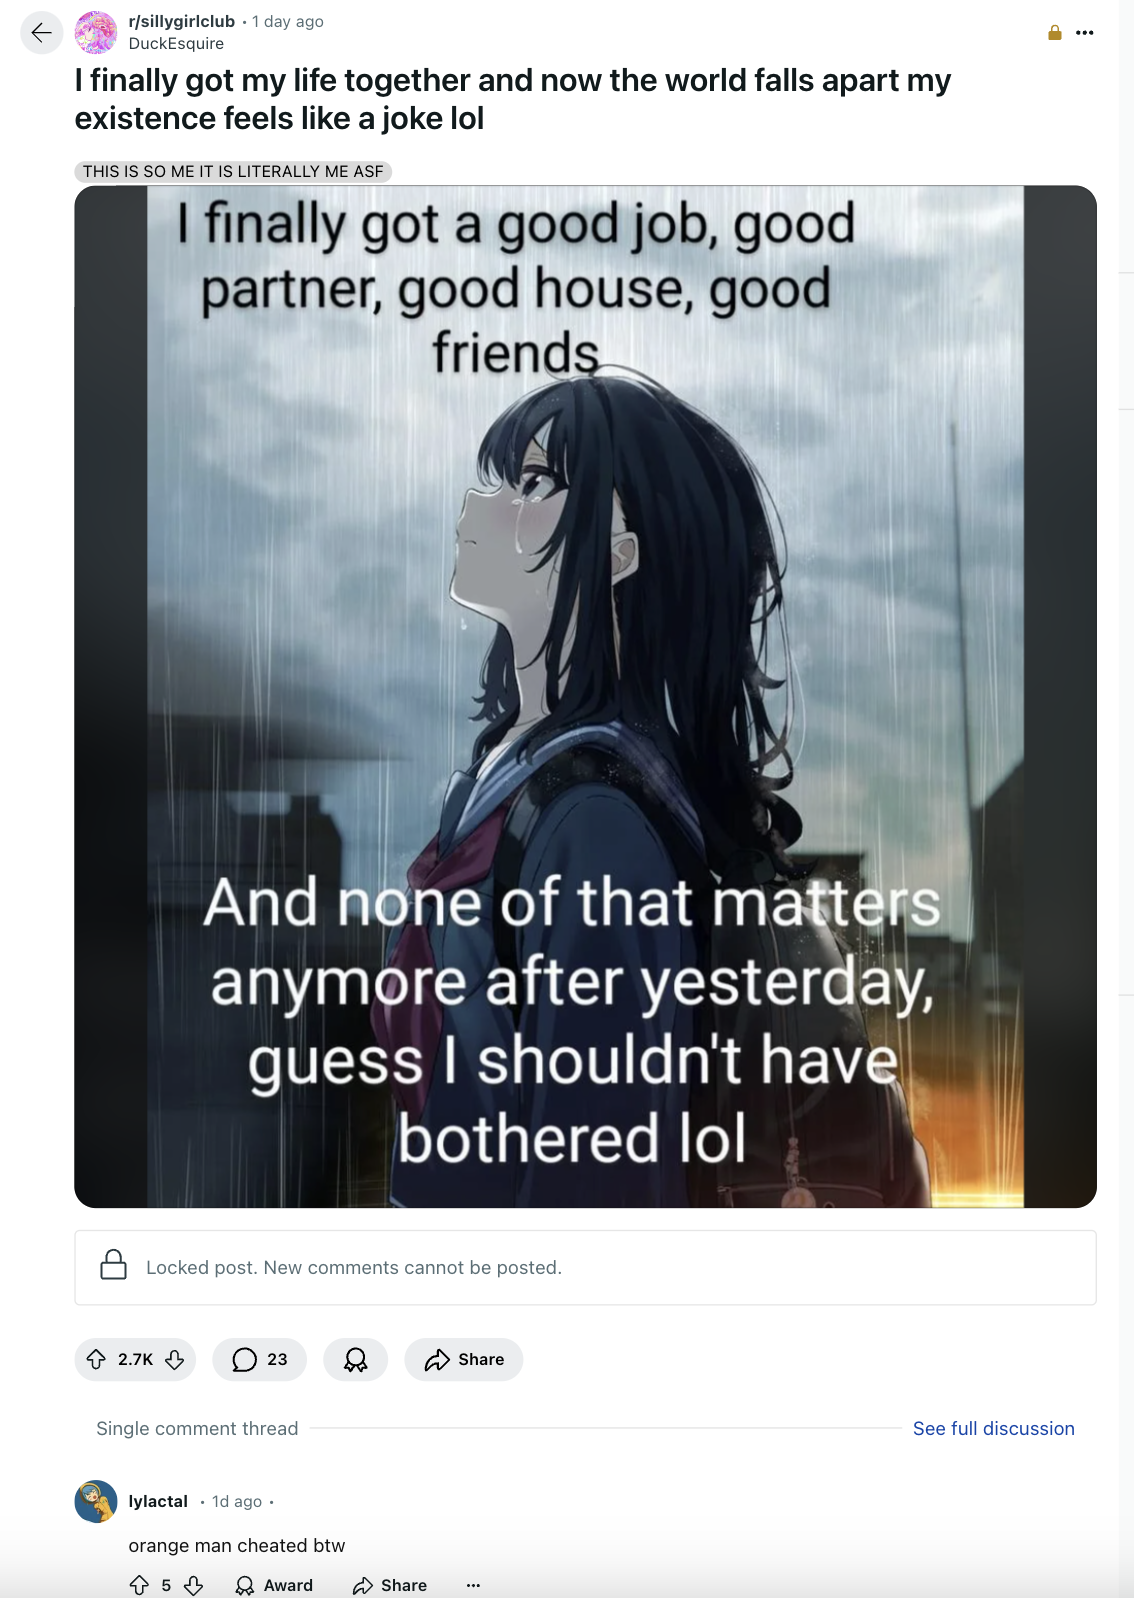Viewport: 1134px width, 1598px height.
Task: Upvote lylactal's comment
Action: (x=140, y=1585)
